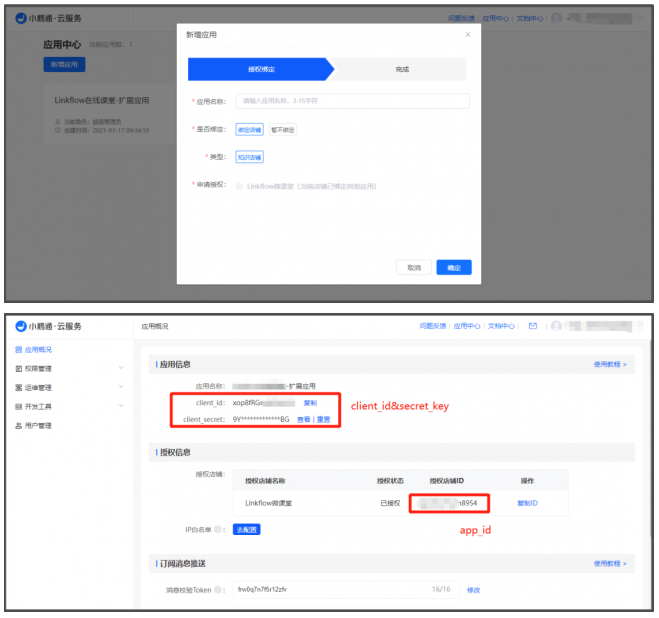Open 用户管理 in the sidebar
The image size is (659, 618).
pyautogui.click(x=38, y=426)
